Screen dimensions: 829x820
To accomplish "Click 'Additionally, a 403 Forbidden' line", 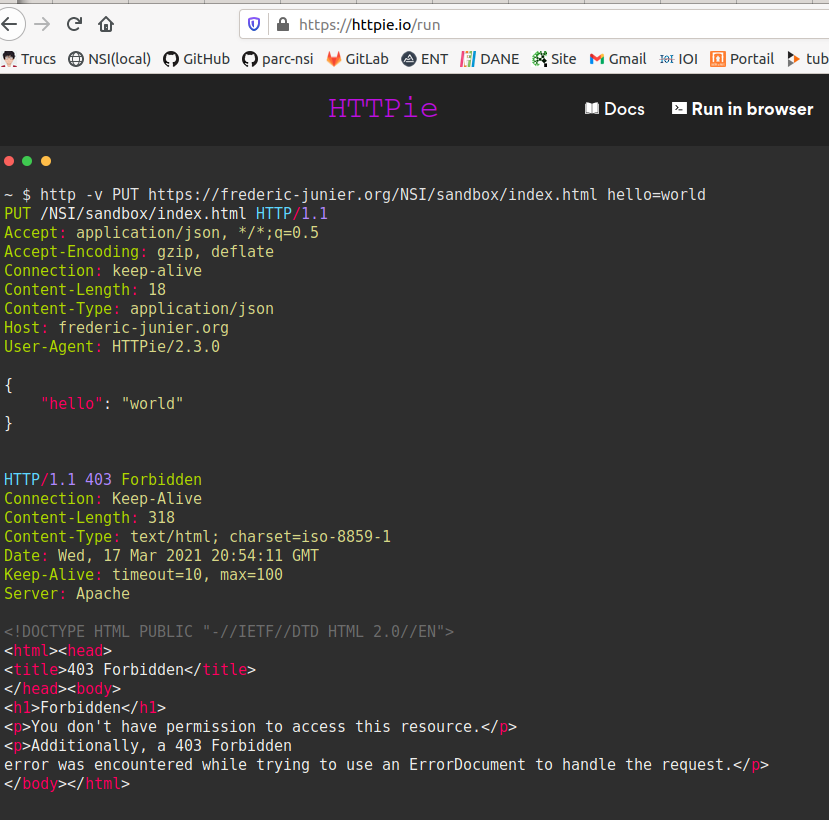I will (148, 746).
